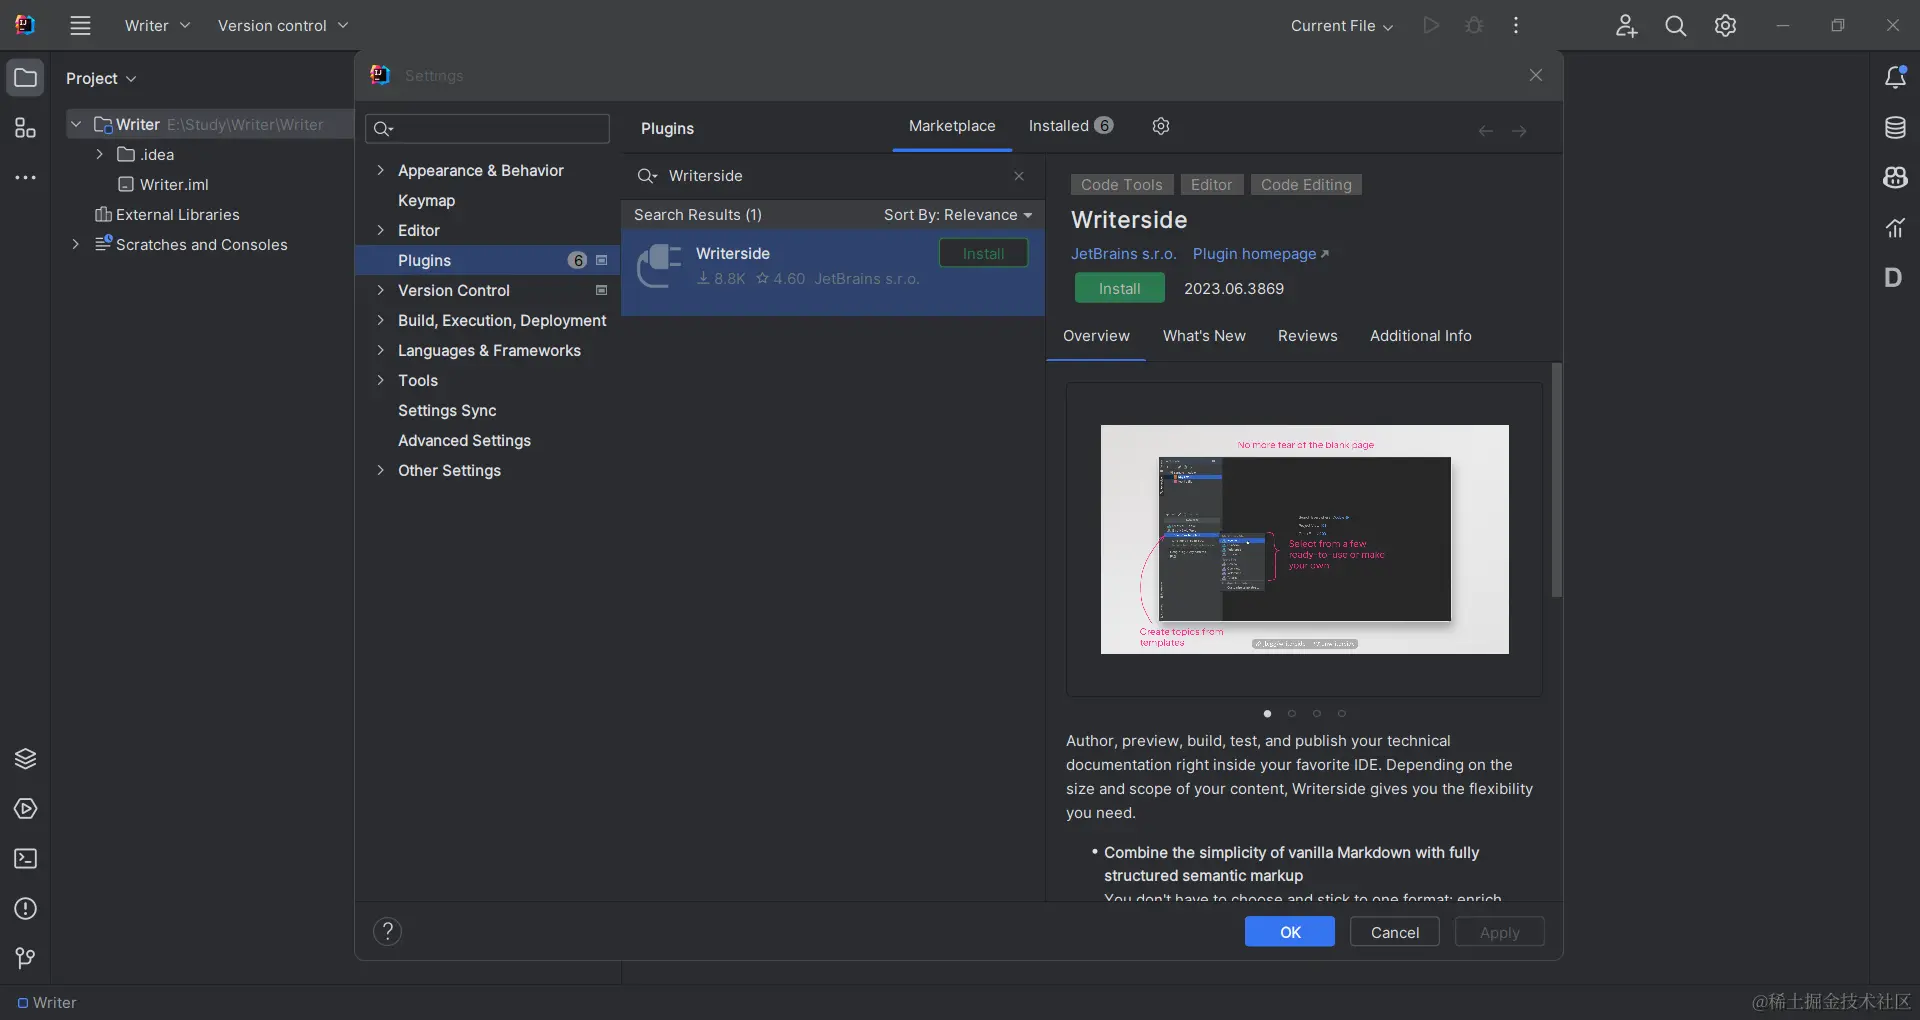Open the More Actions vertical dots menu

click(1516, 26)
